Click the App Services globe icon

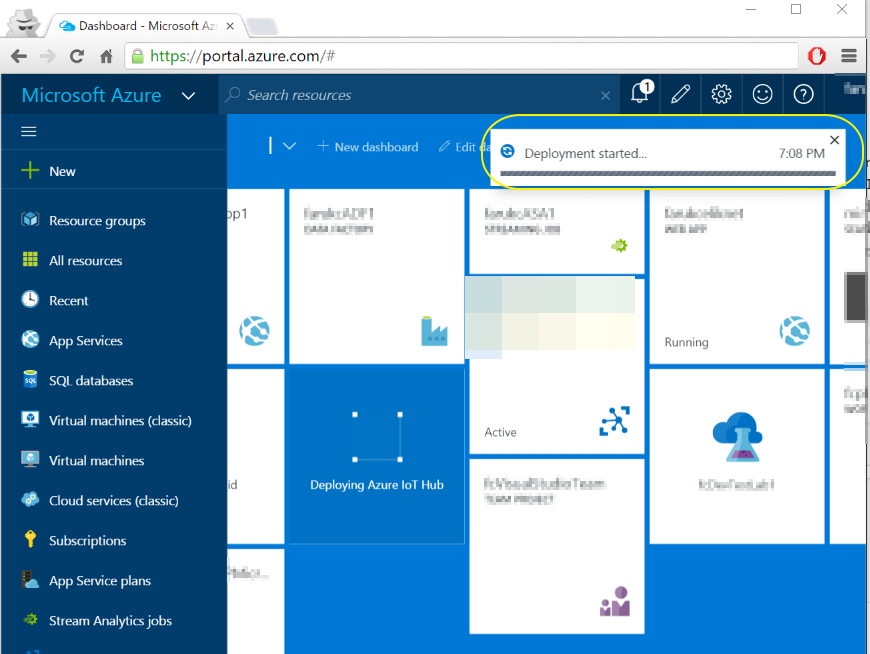[30, 339]
